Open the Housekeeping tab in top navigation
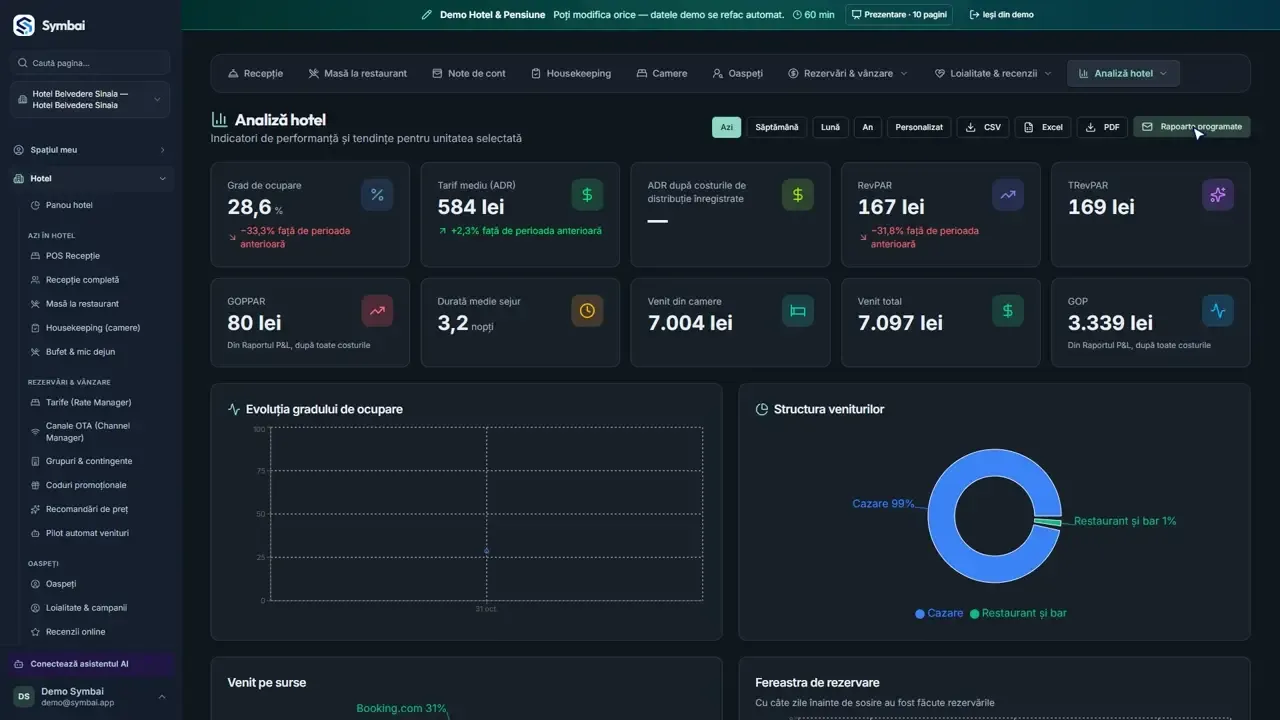This screenshot has width=1280, height=720. pyautogui.click(x=570, y=73)
